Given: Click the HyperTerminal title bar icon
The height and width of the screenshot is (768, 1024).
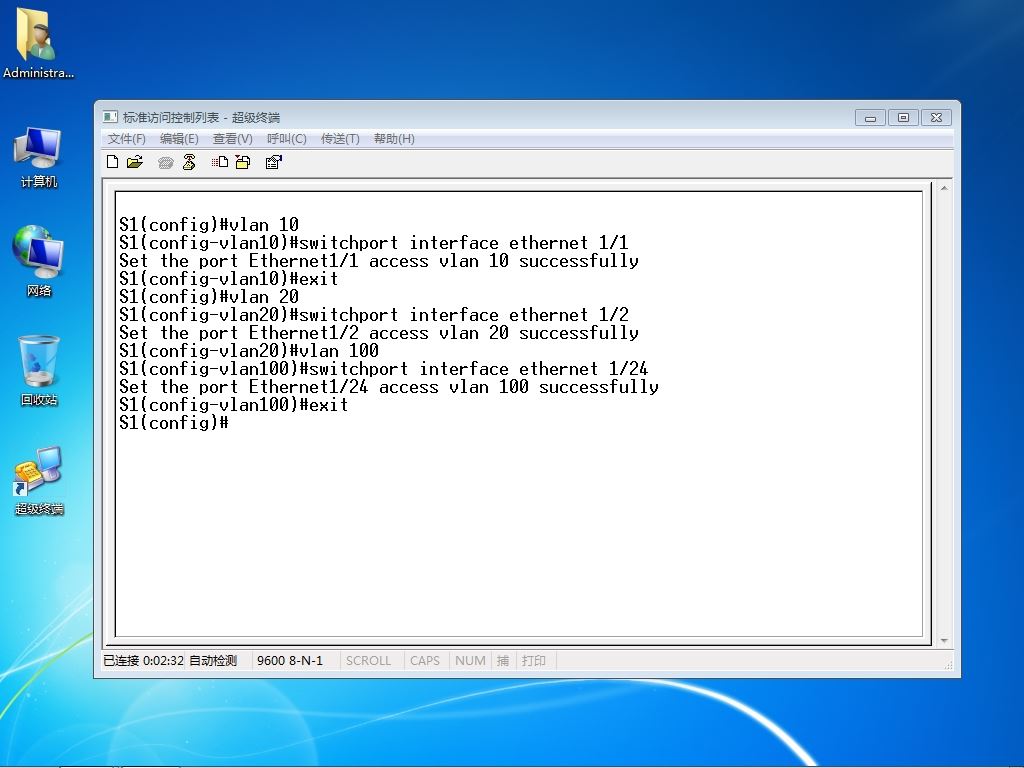Looking at the screenshot, I should (110, 117).
